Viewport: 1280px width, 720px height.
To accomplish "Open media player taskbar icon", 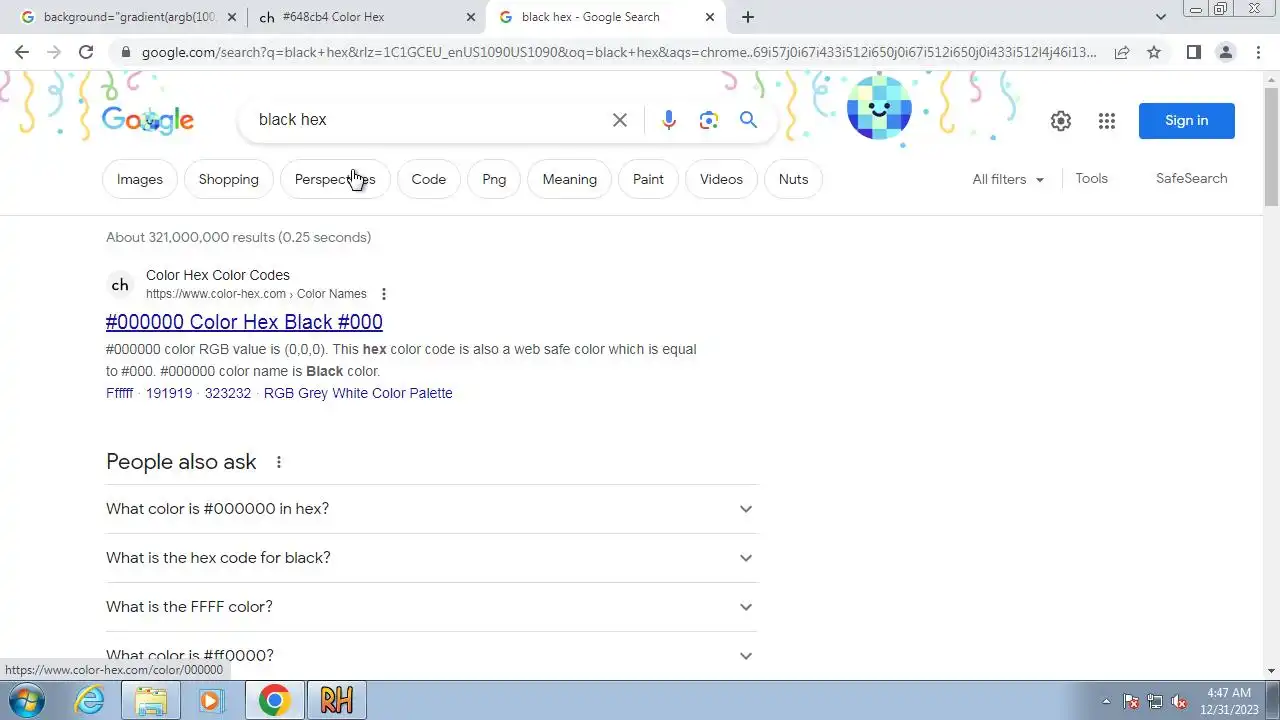I will pyautogui.click(x=210, y=700).
